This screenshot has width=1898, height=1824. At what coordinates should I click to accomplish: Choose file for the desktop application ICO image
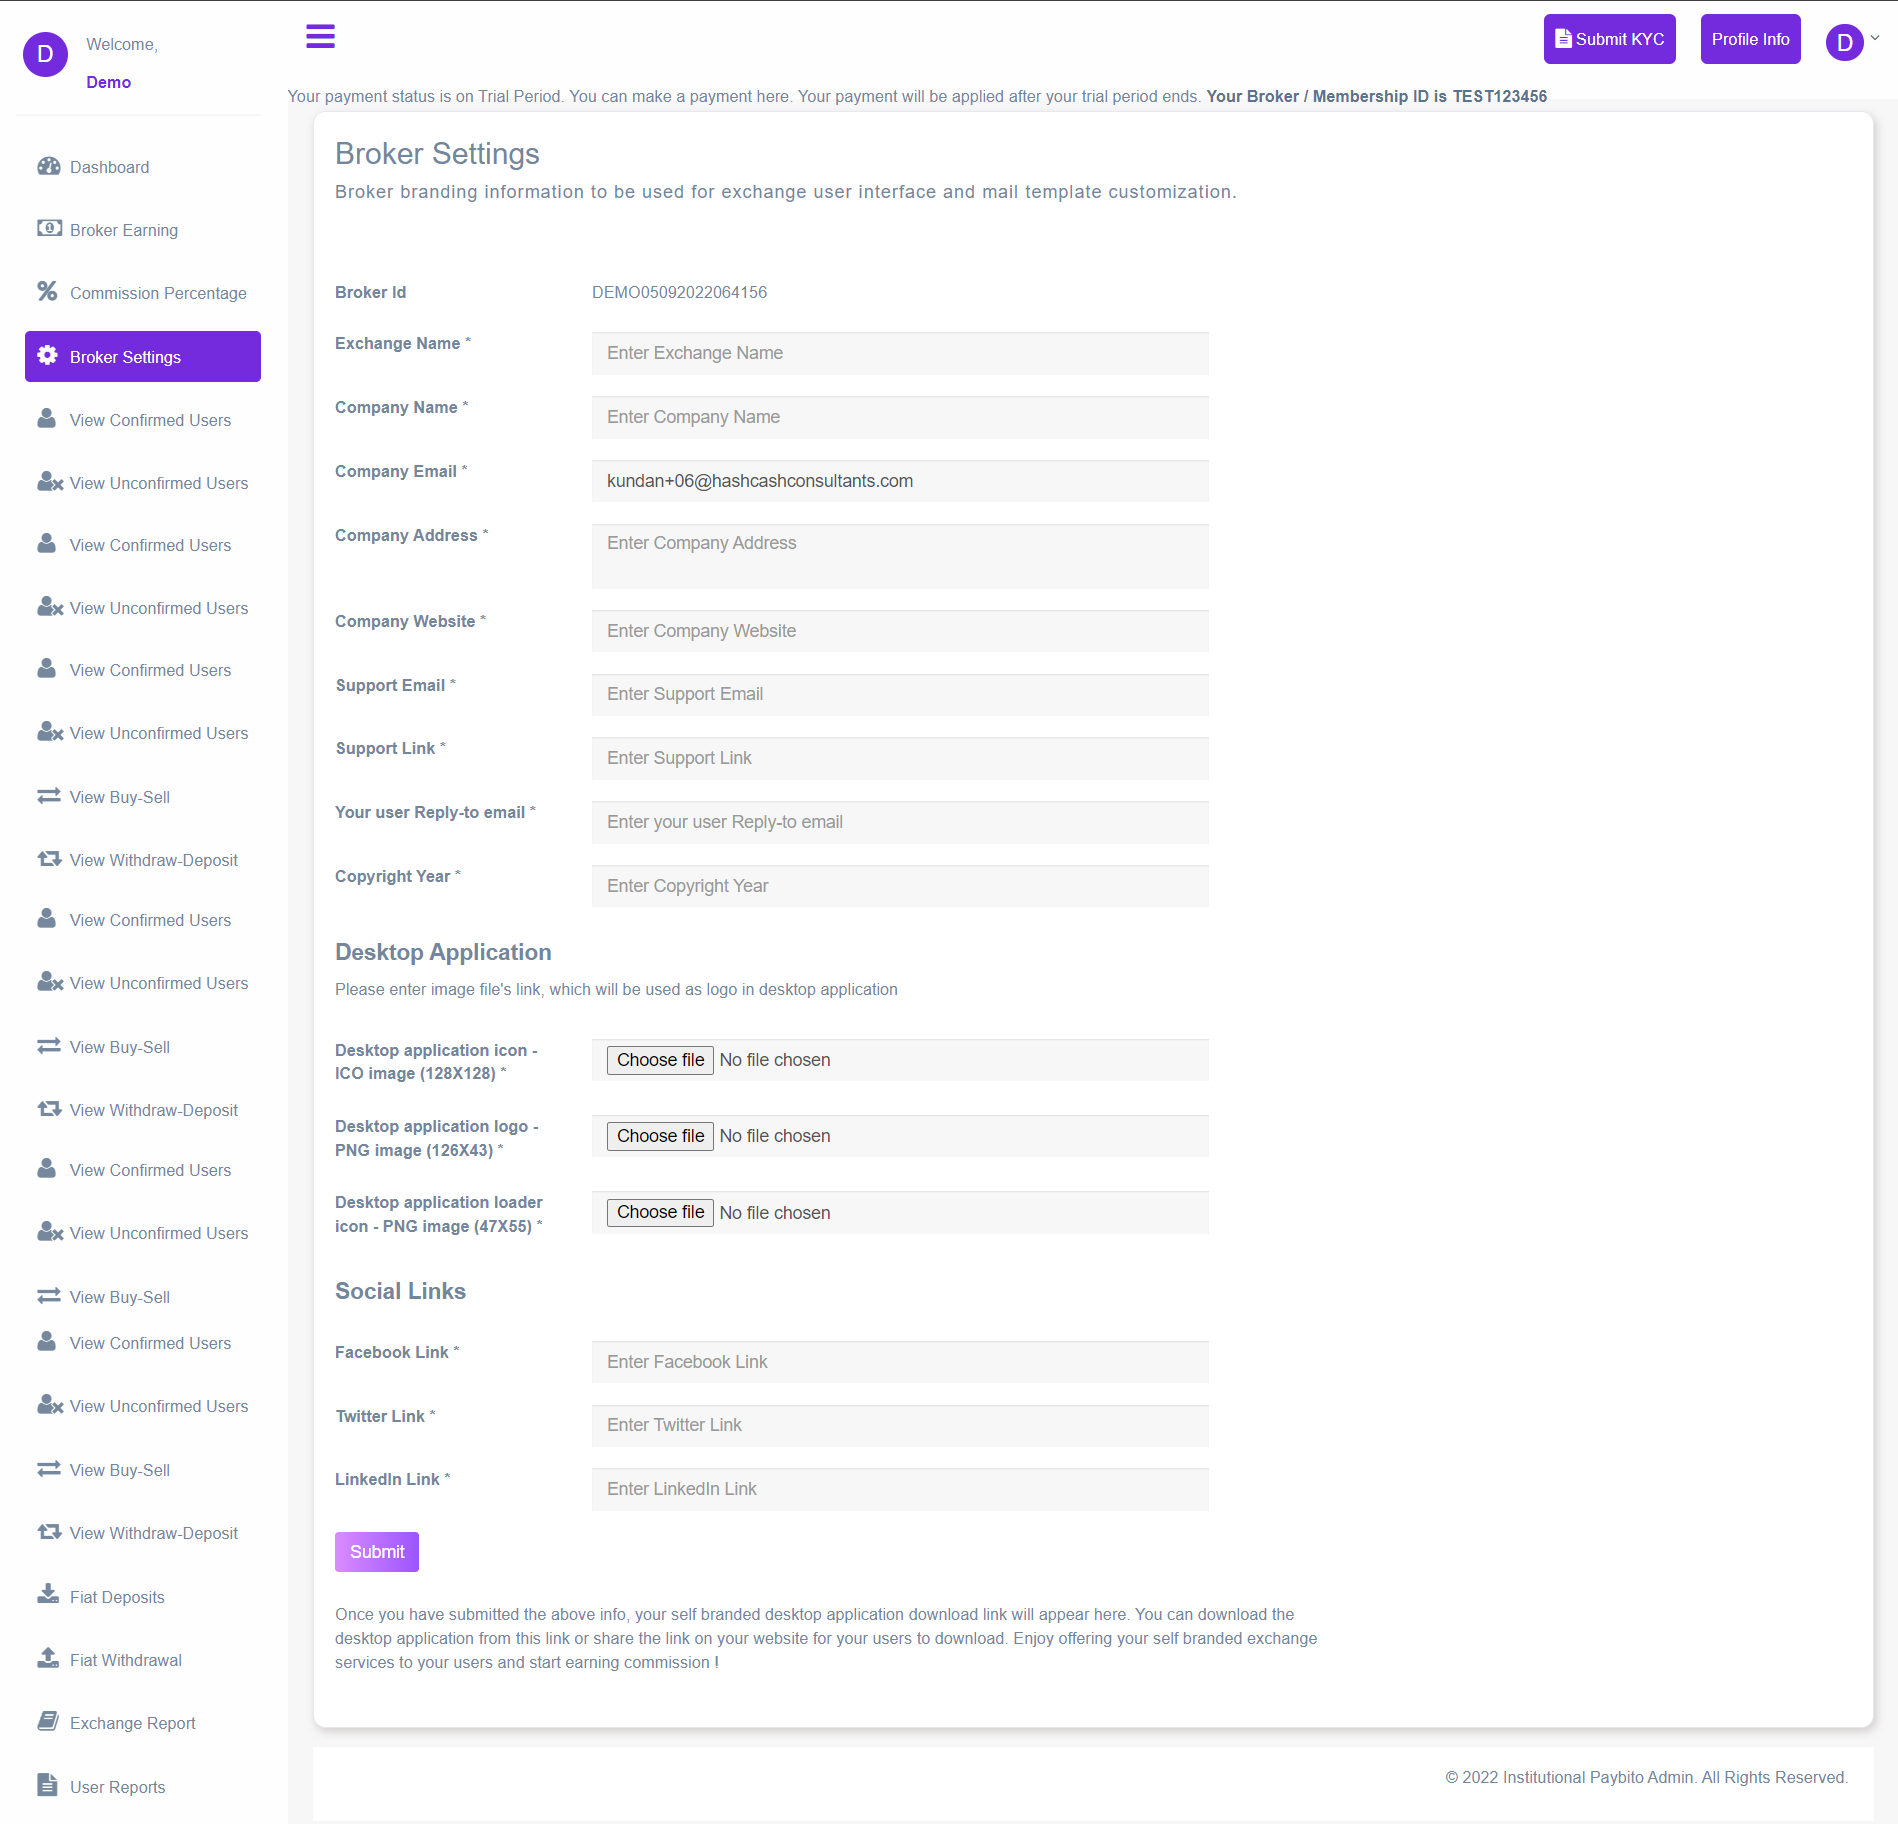click(659, 1060)
